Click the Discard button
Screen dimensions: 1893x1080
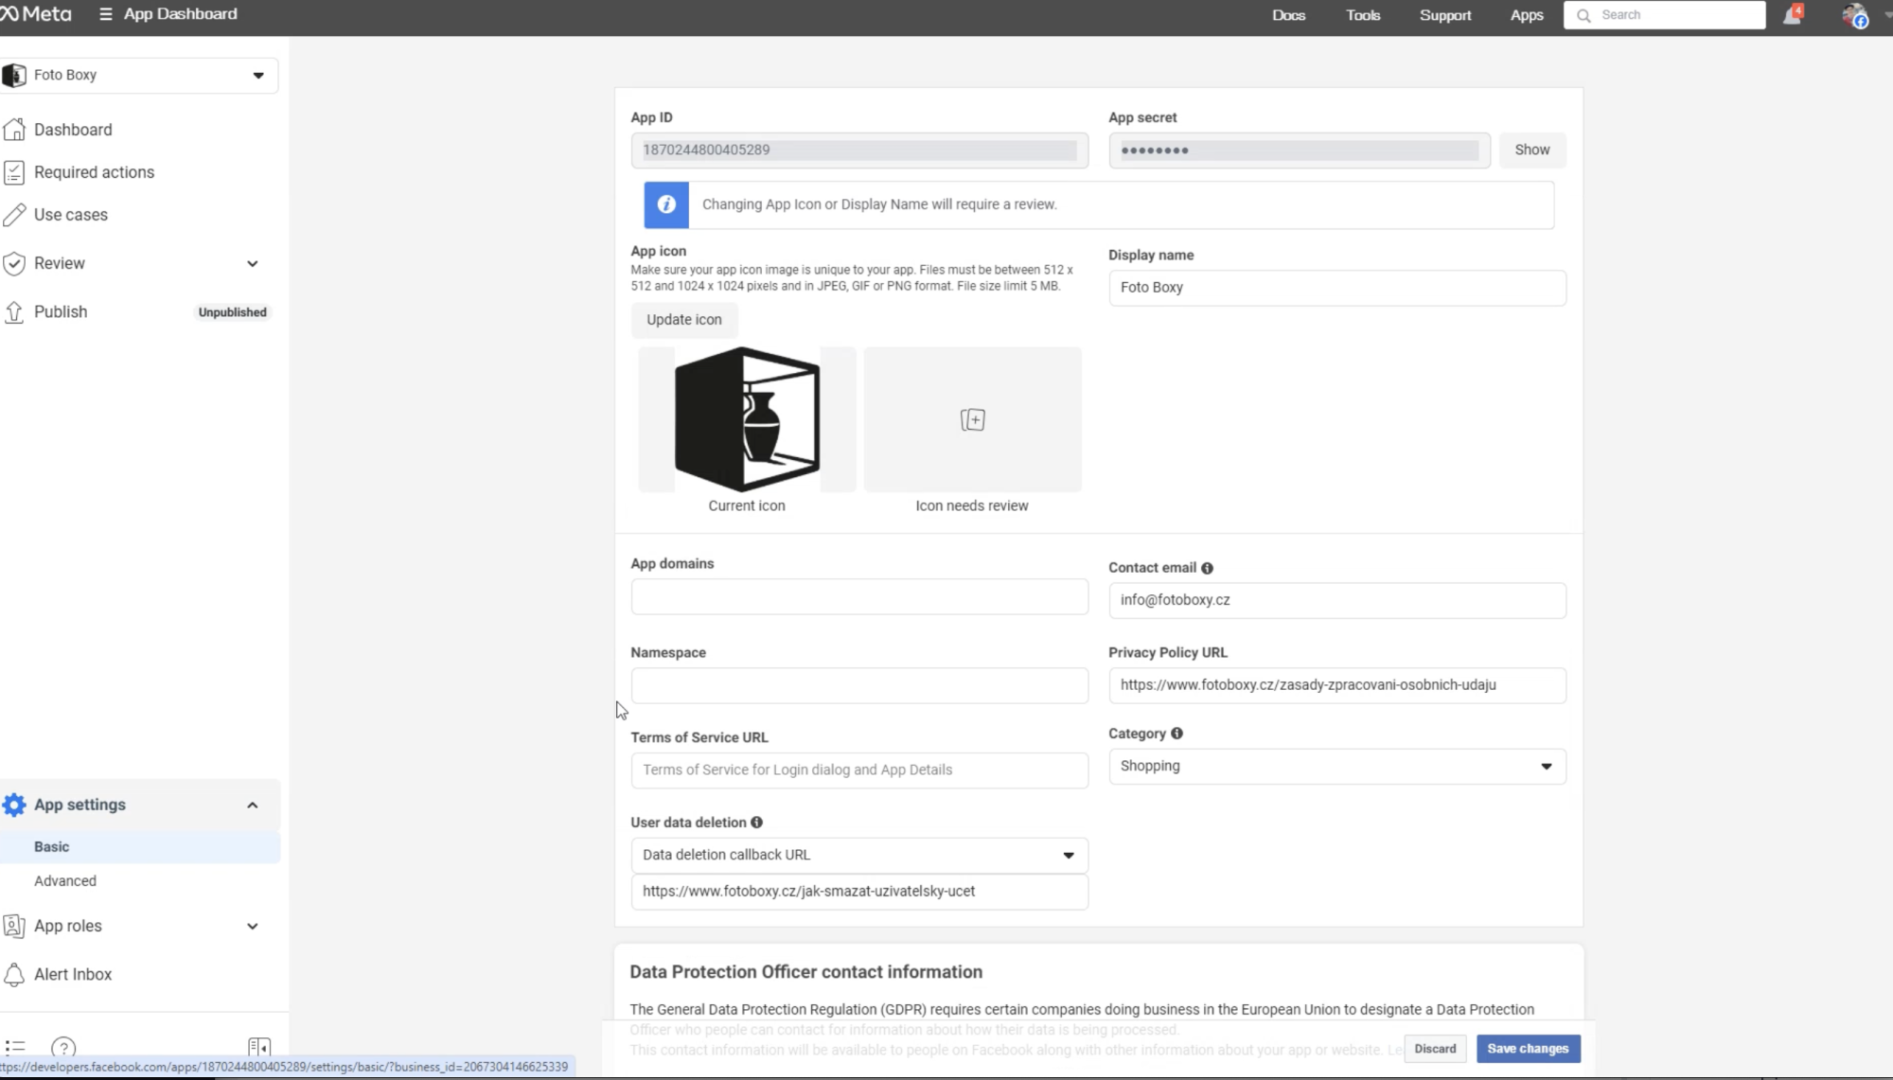tap(1435, 1049)
